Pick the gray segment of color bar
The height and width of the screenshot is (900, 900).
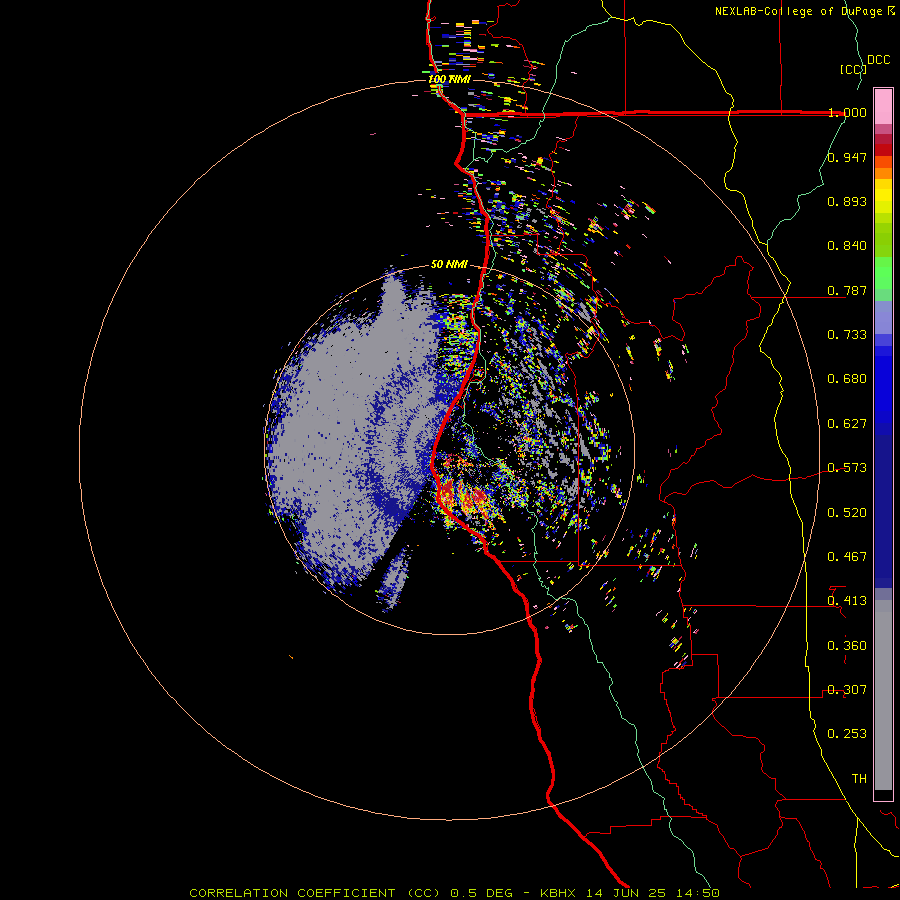coord(883,695)
